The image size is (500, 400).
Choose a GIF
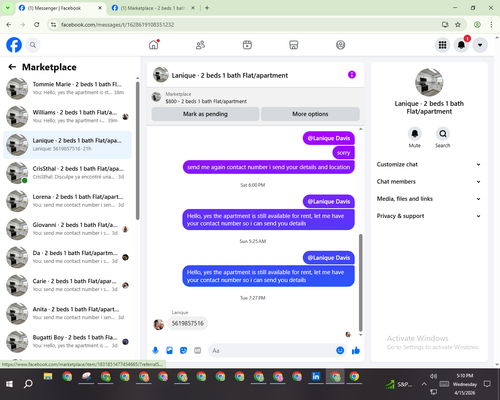point(198,350)
